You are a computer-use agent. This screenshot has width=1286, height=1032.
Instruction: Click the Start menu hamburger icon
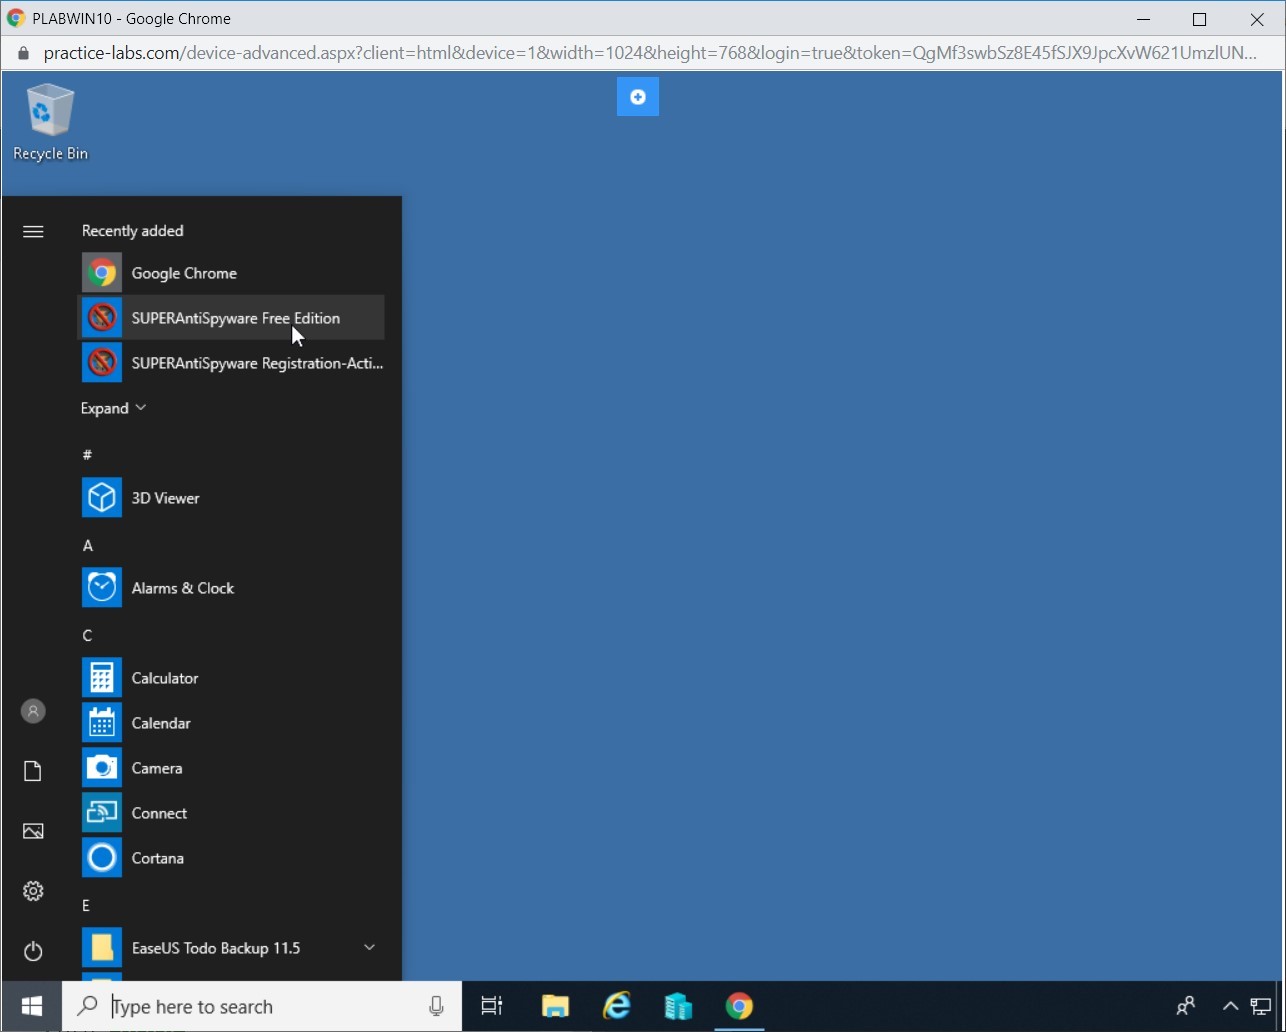(x=33, y=232)
